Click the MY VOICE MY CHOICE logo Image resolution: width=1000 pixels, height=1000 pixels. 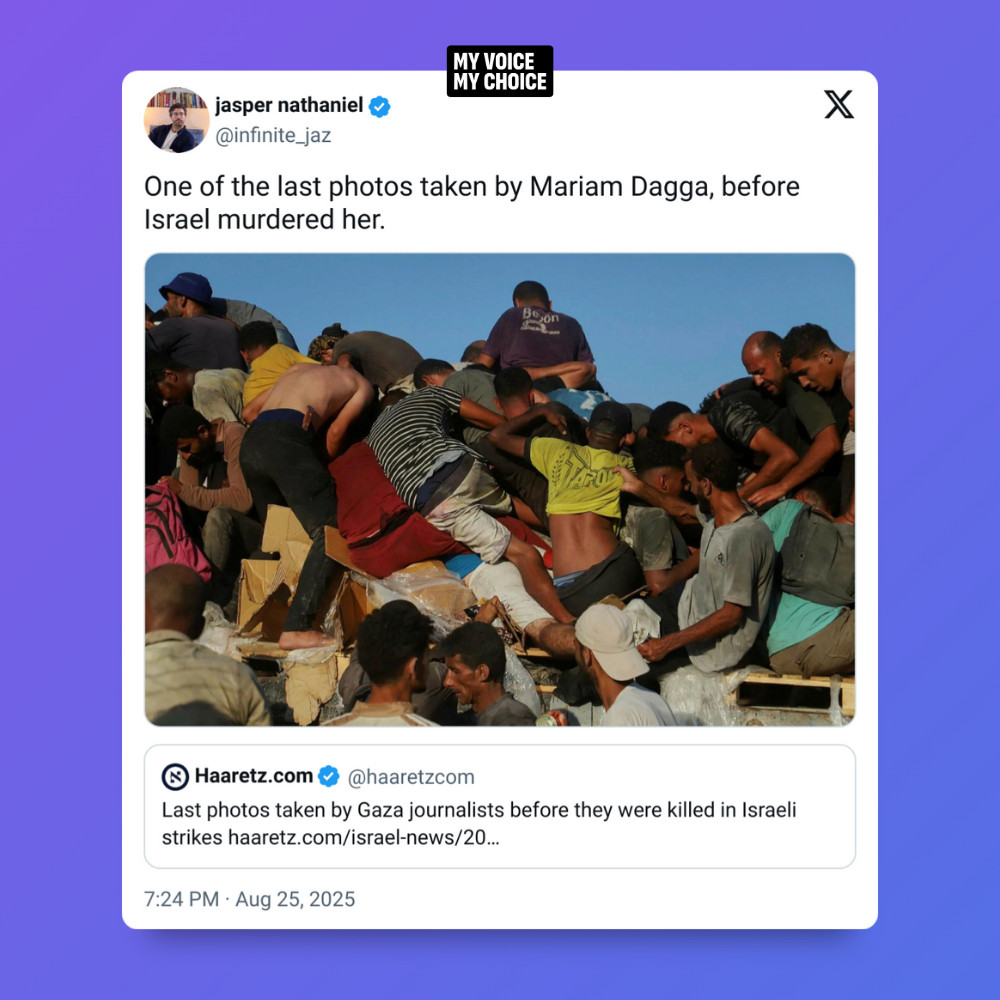500,71
